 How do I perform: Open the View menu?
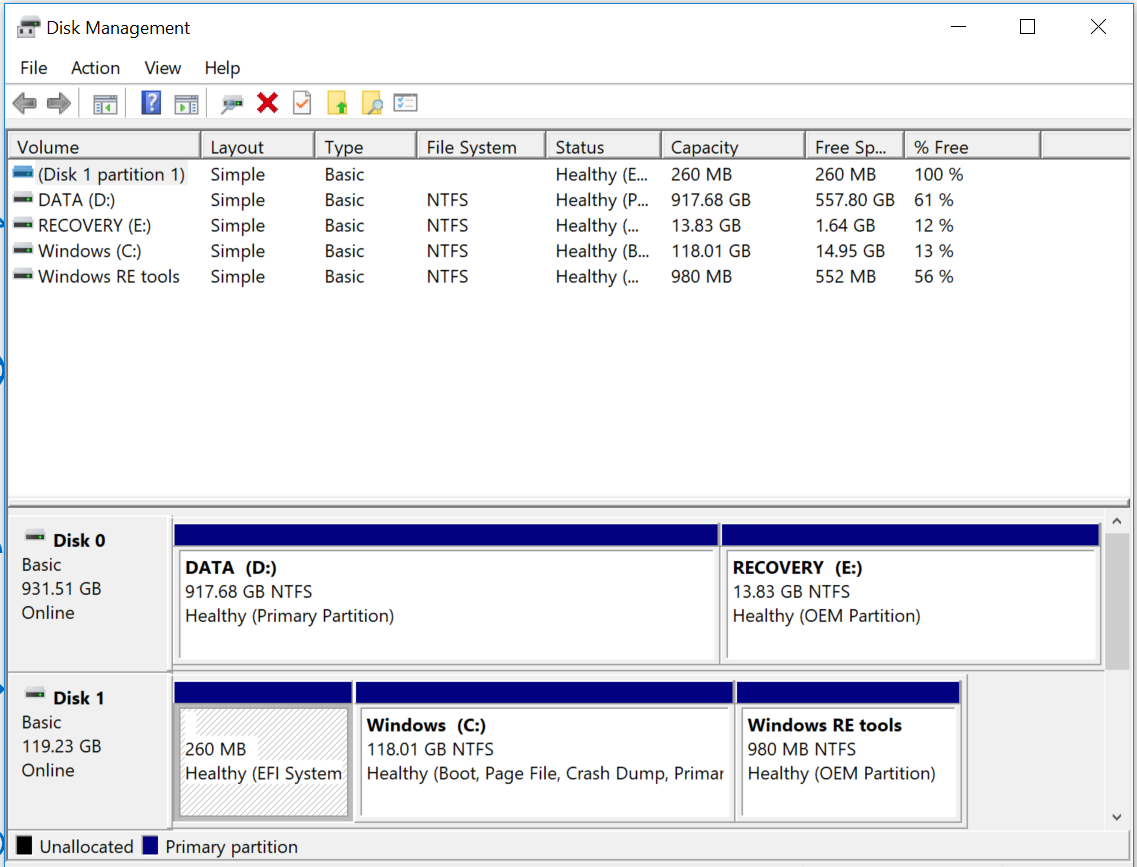(x=162, y=68)
